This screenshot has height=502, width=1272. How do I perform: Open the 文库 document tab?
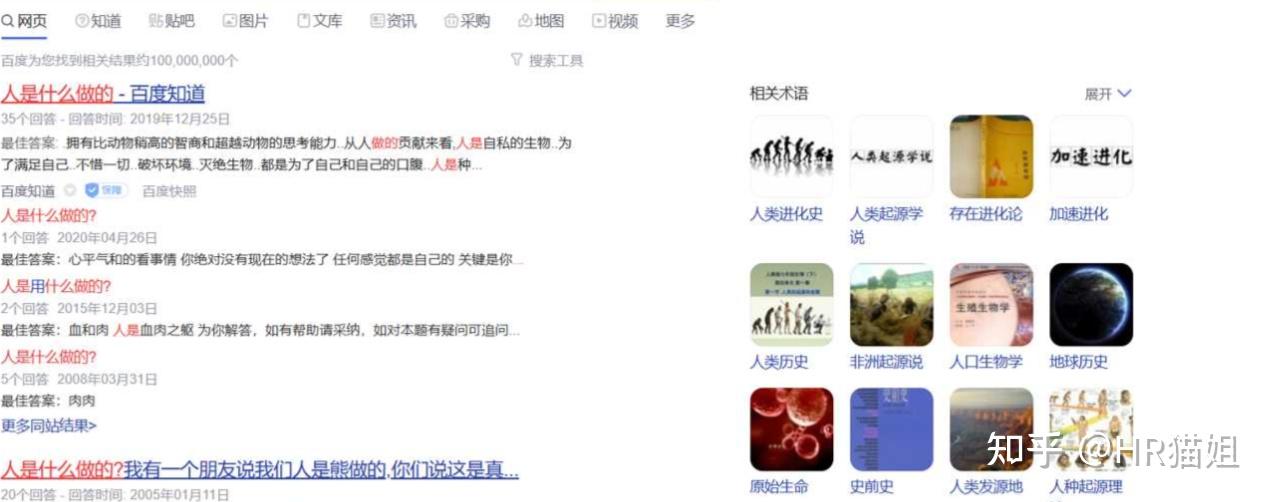[320, 20]
